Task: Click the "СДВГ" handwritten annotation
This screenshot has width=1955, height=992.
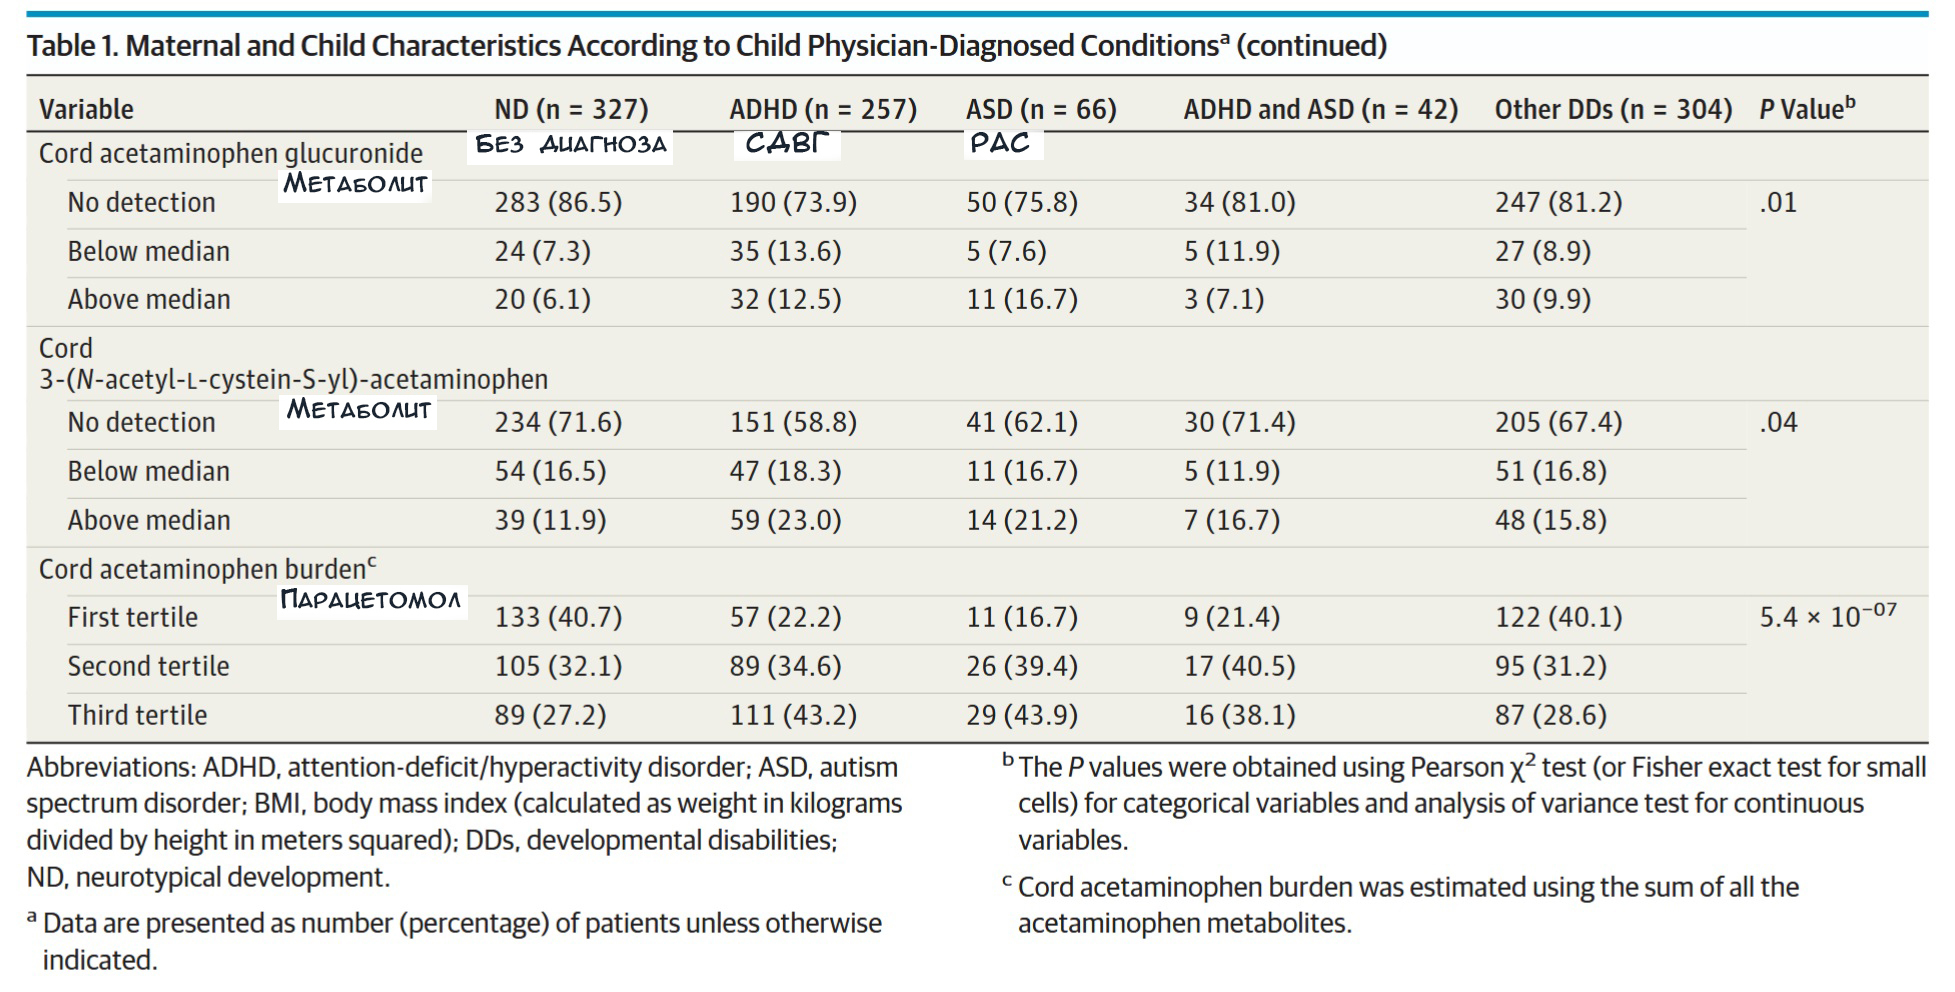Action: coord(787,144)
